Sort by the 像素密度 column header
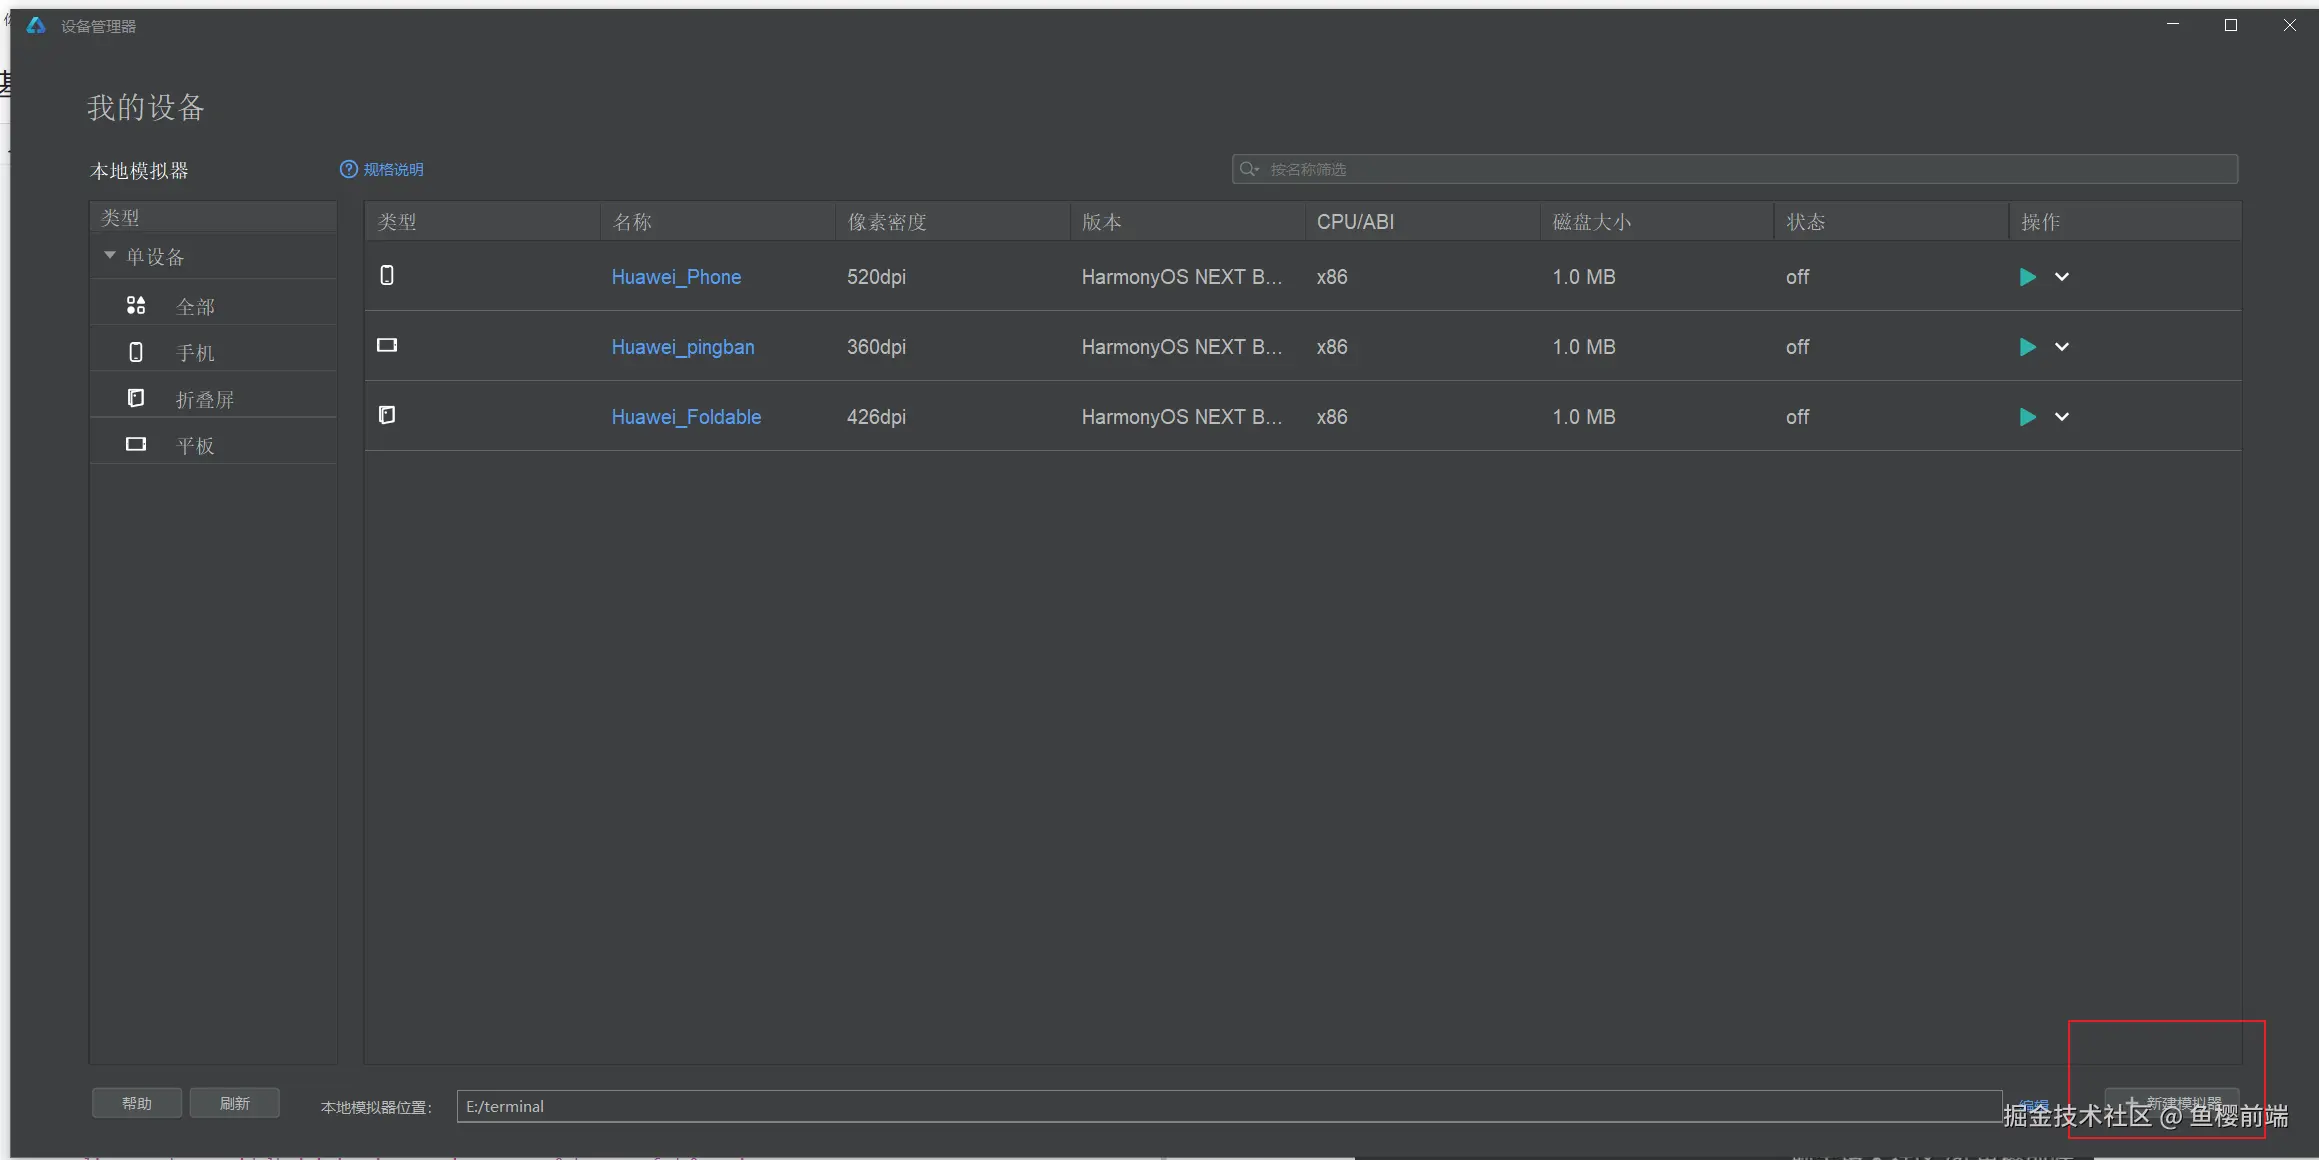Image resolution: width=2319 pixels, height=1160 pixels. click(x=887, y=222)
